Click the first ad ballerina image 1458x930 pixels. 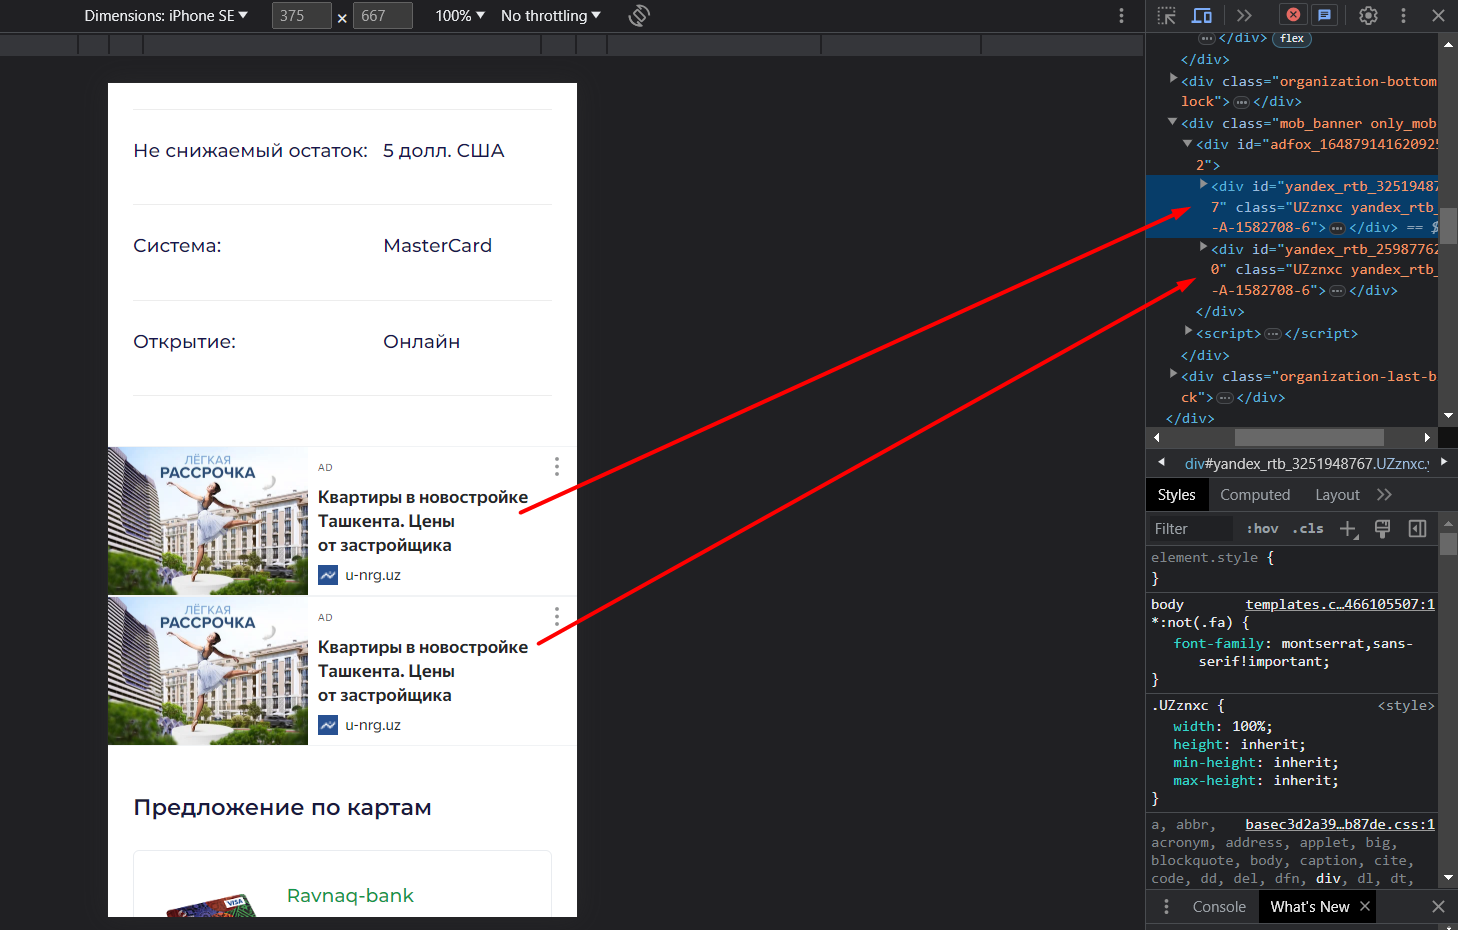tap(208, 521)
